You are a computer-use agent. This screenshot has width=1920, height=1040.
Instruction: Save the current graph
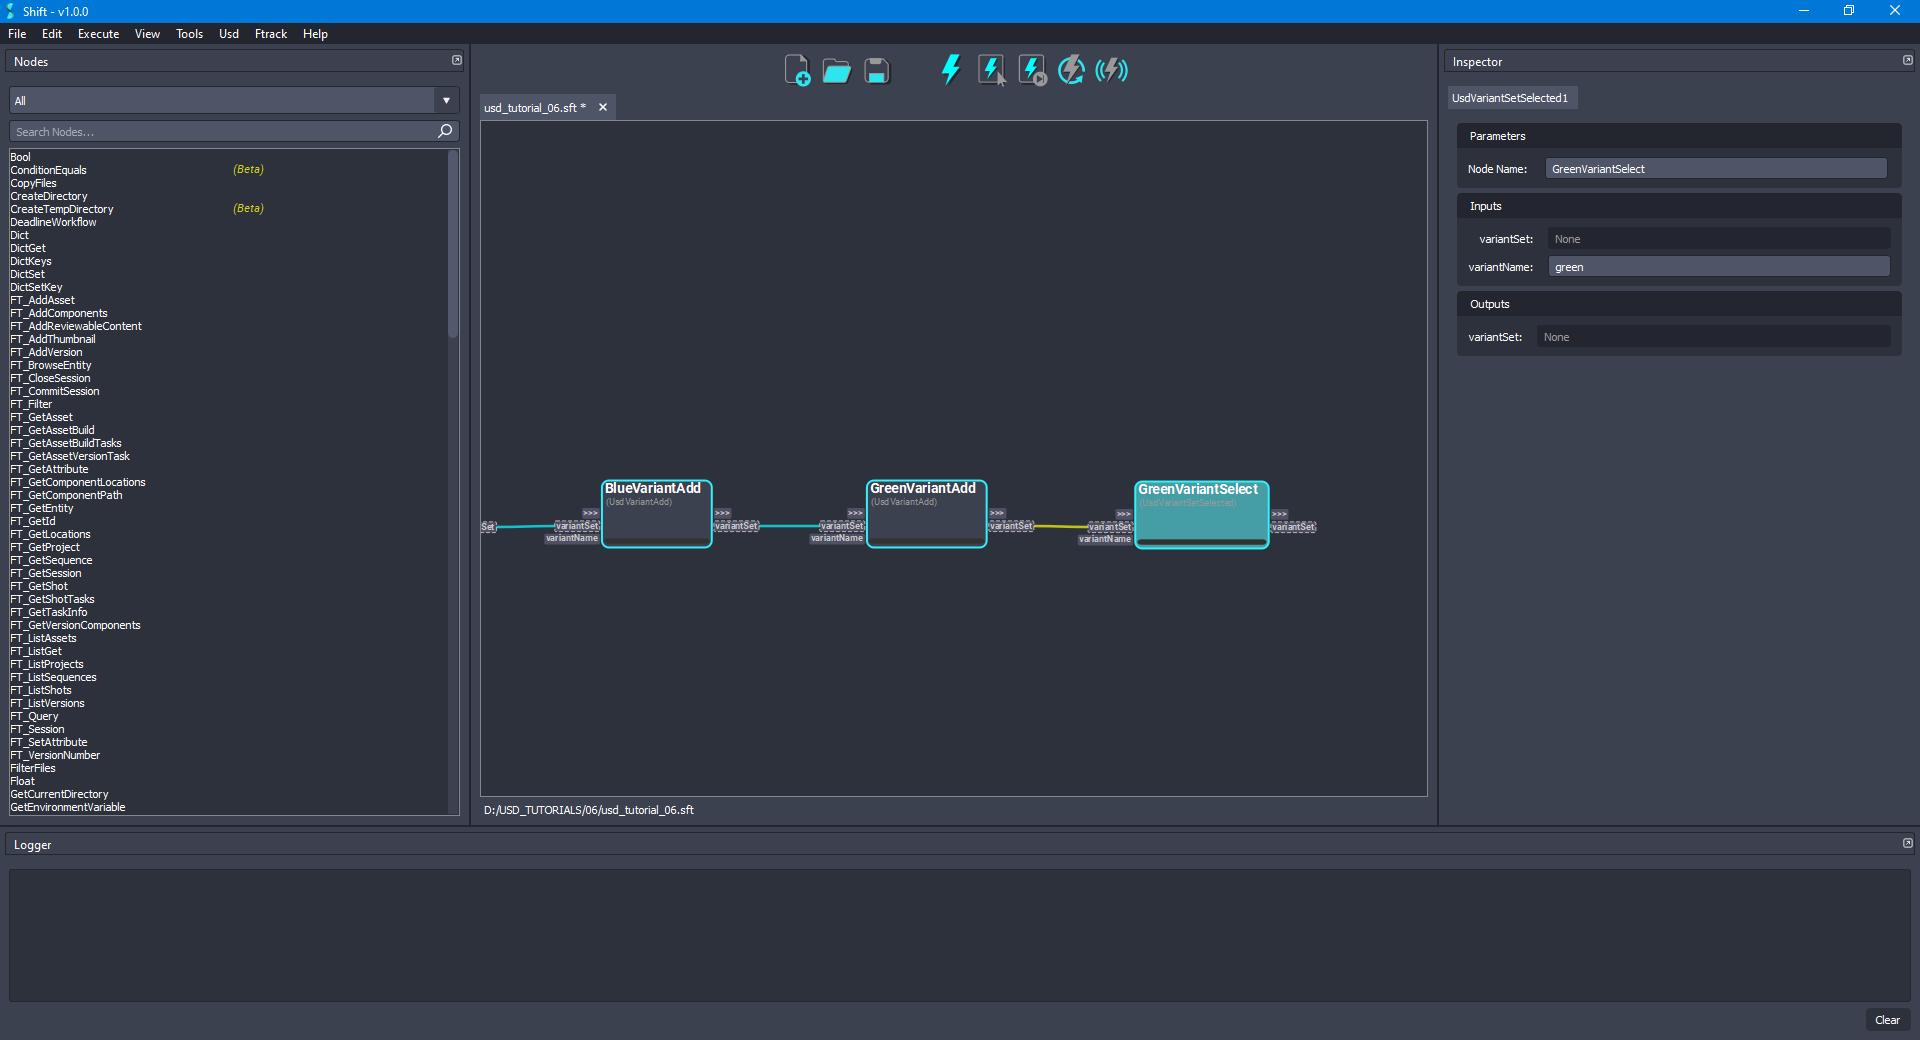click(x=876, y=70)
